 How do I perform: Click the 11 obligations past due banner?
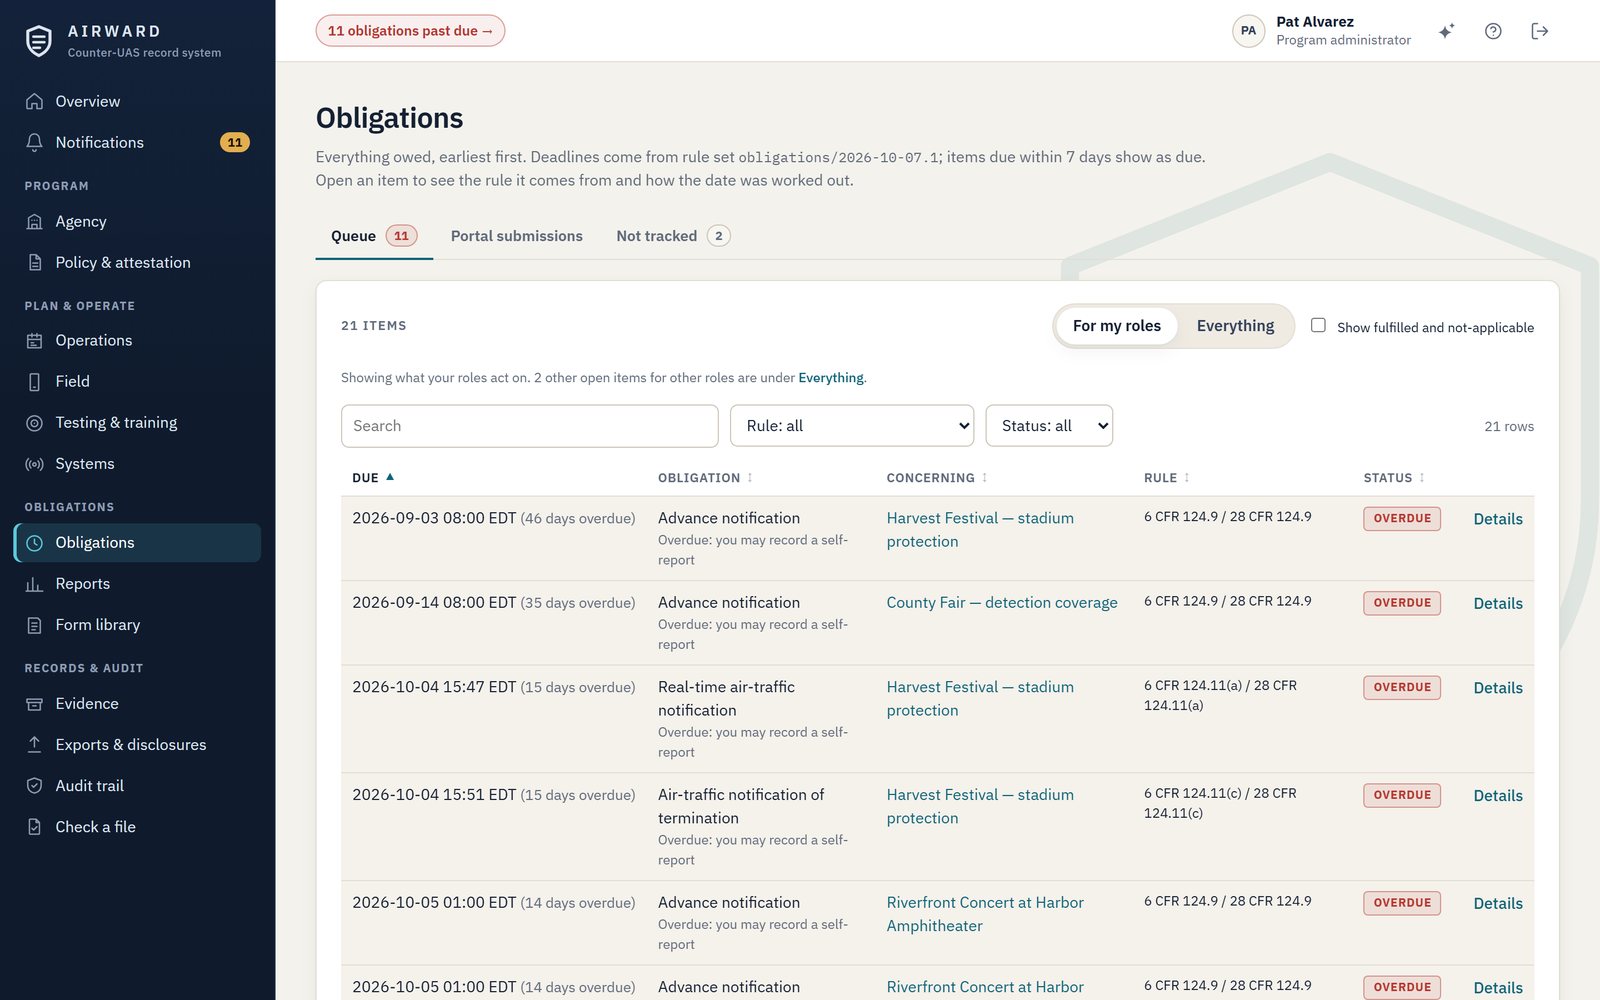(x=410, y=31)
